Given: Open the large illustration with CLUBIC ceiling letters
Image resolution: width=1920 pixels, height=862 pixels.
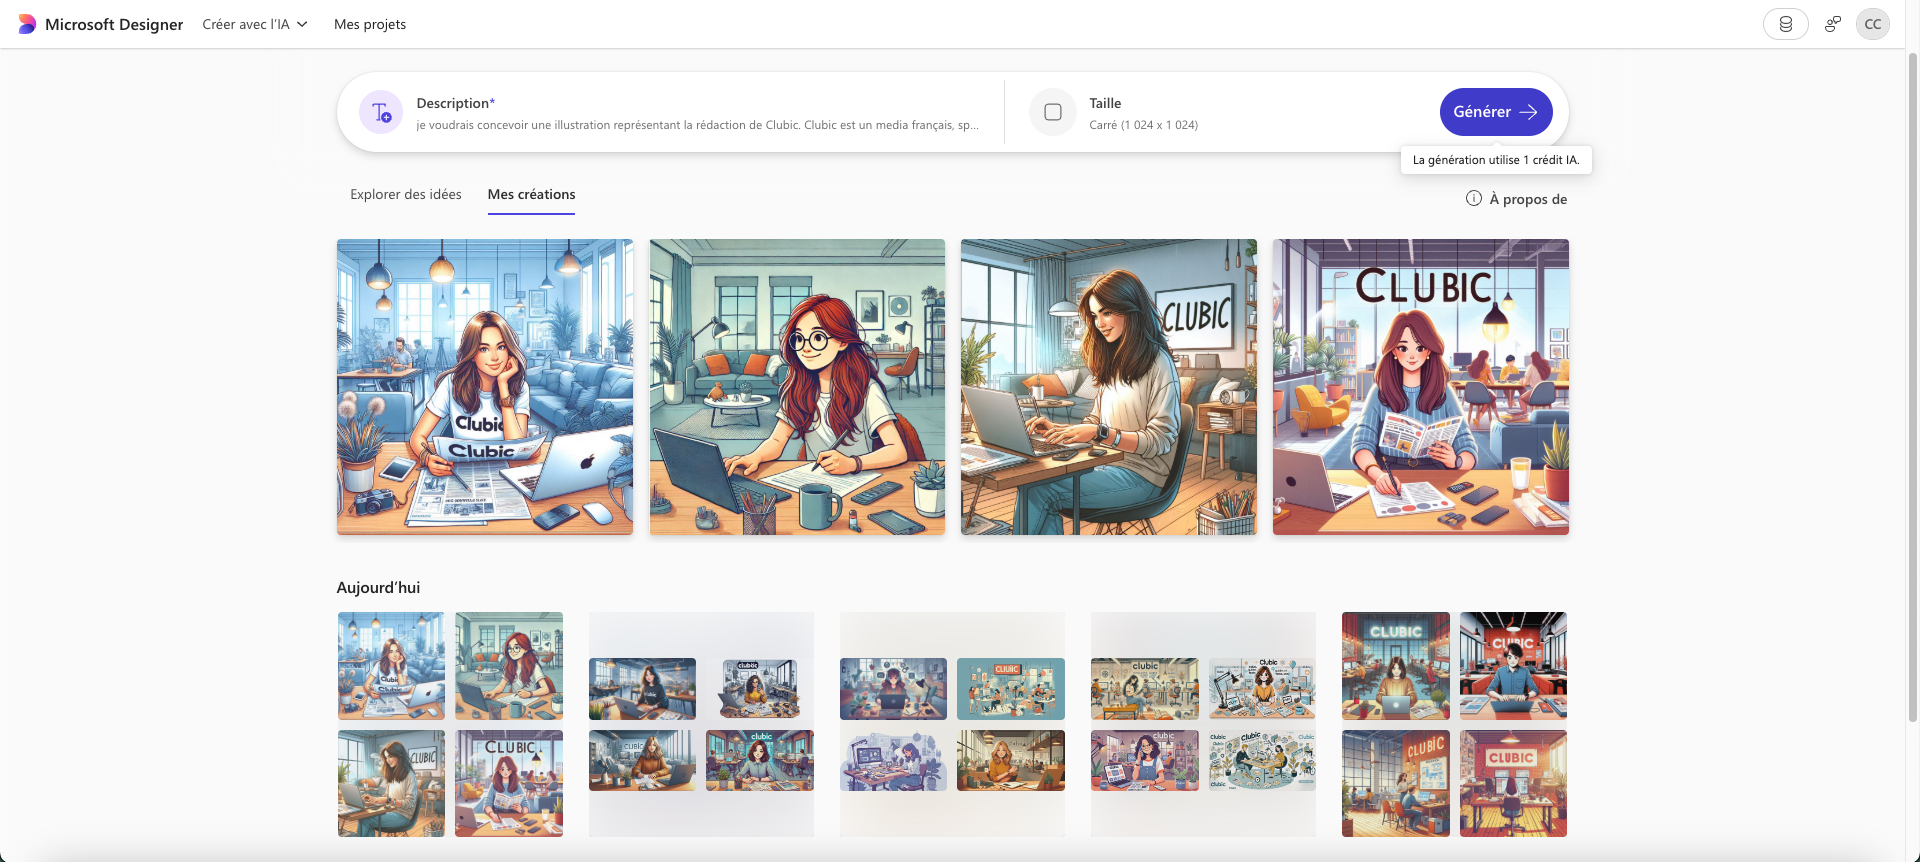Looking at the screenshot, I should click(x=1421, y=387).
